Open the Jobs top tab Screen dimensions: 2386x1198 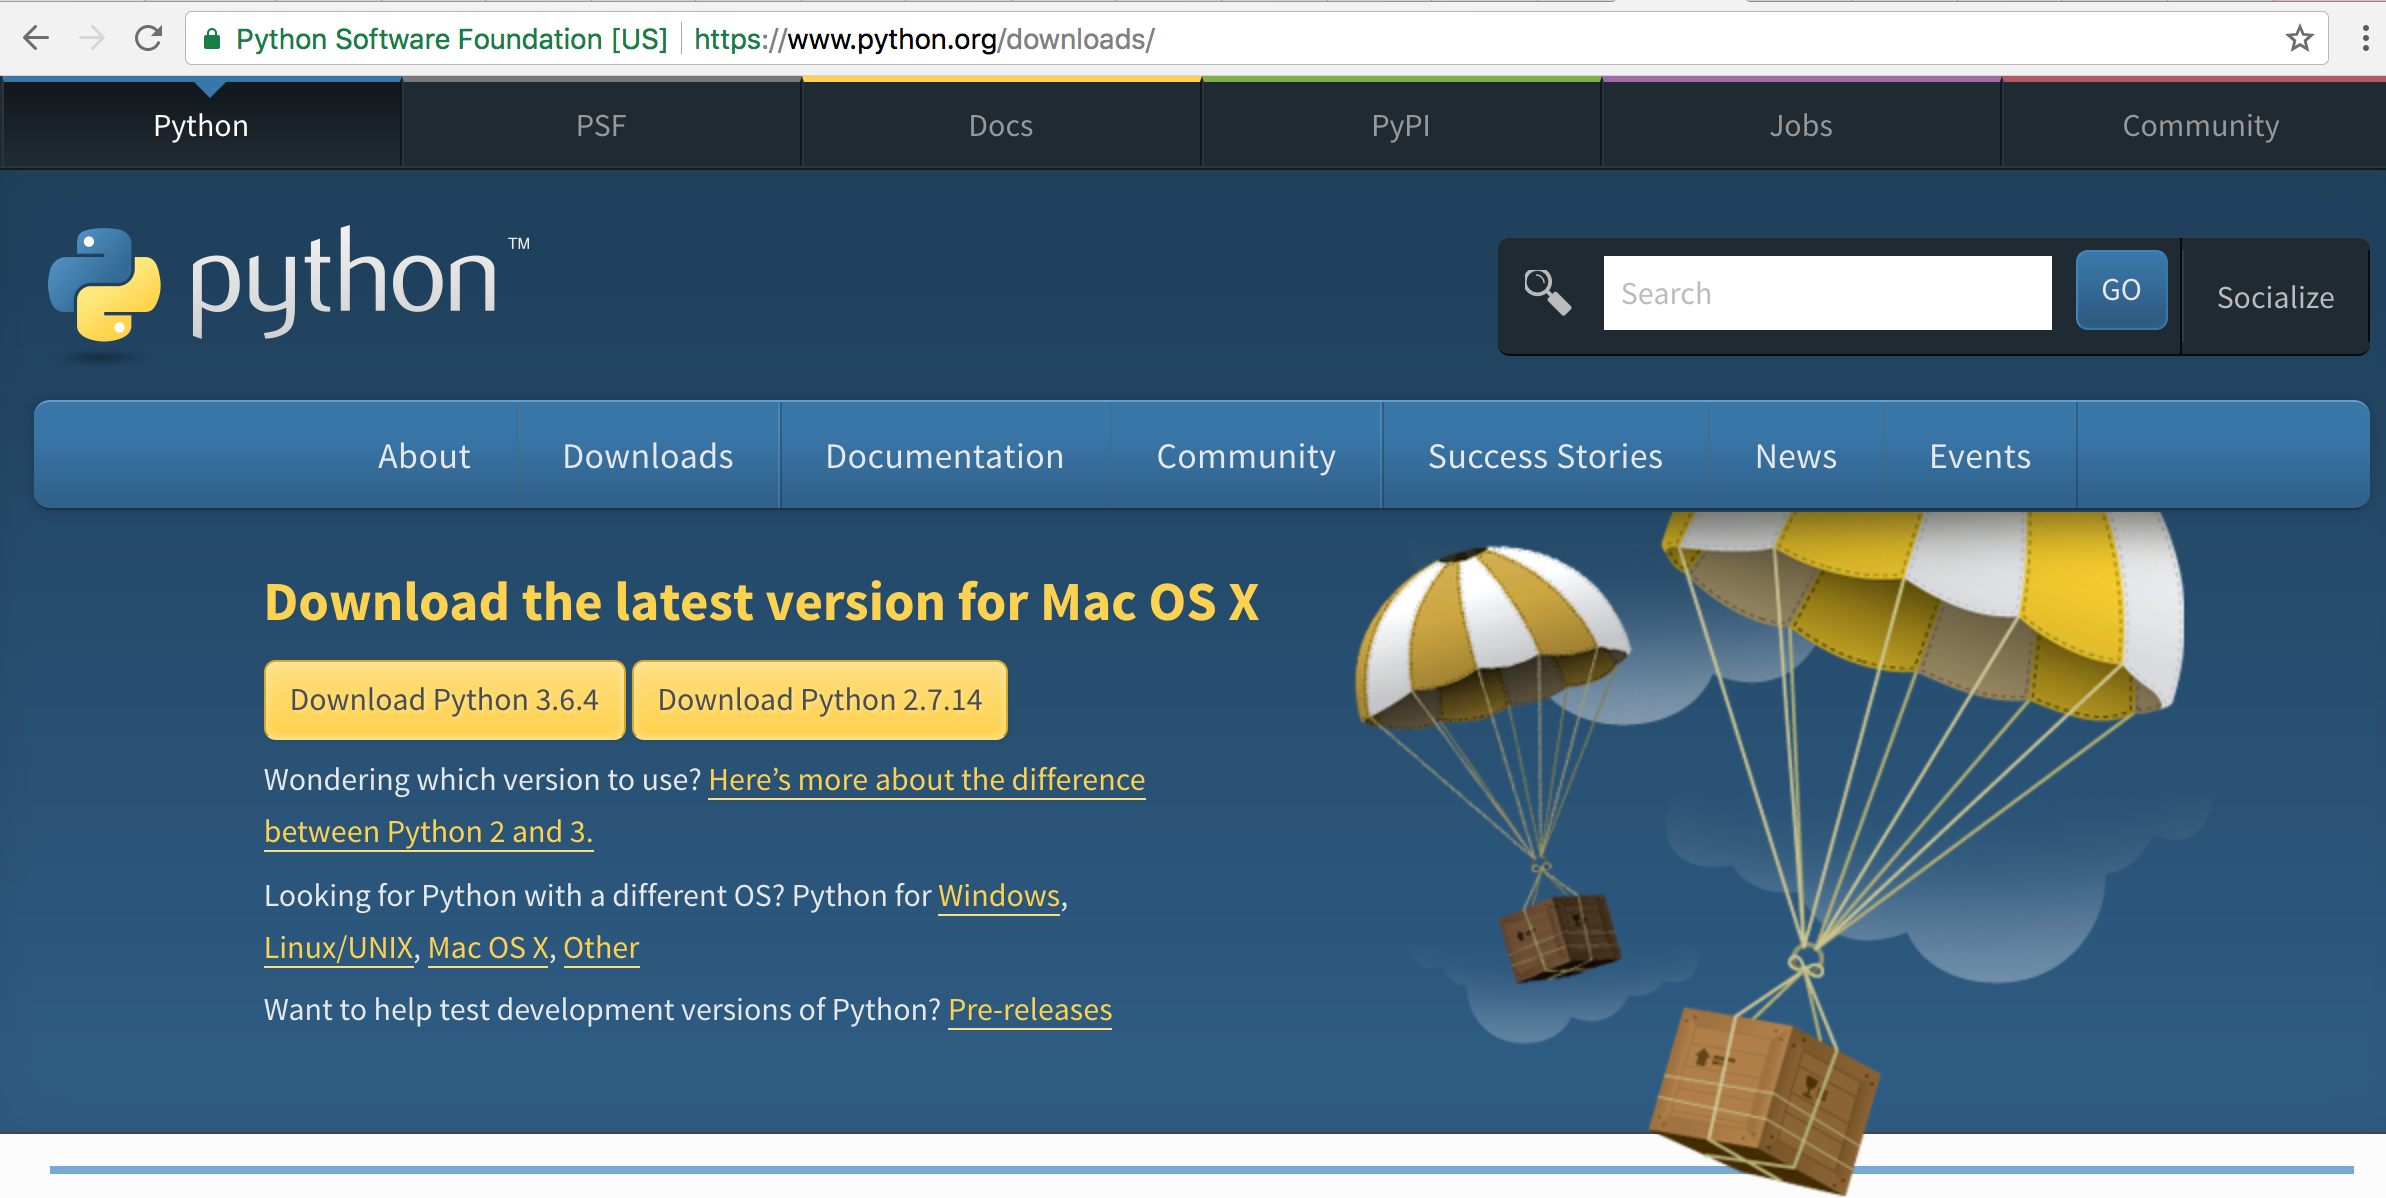click(1801, 125)
